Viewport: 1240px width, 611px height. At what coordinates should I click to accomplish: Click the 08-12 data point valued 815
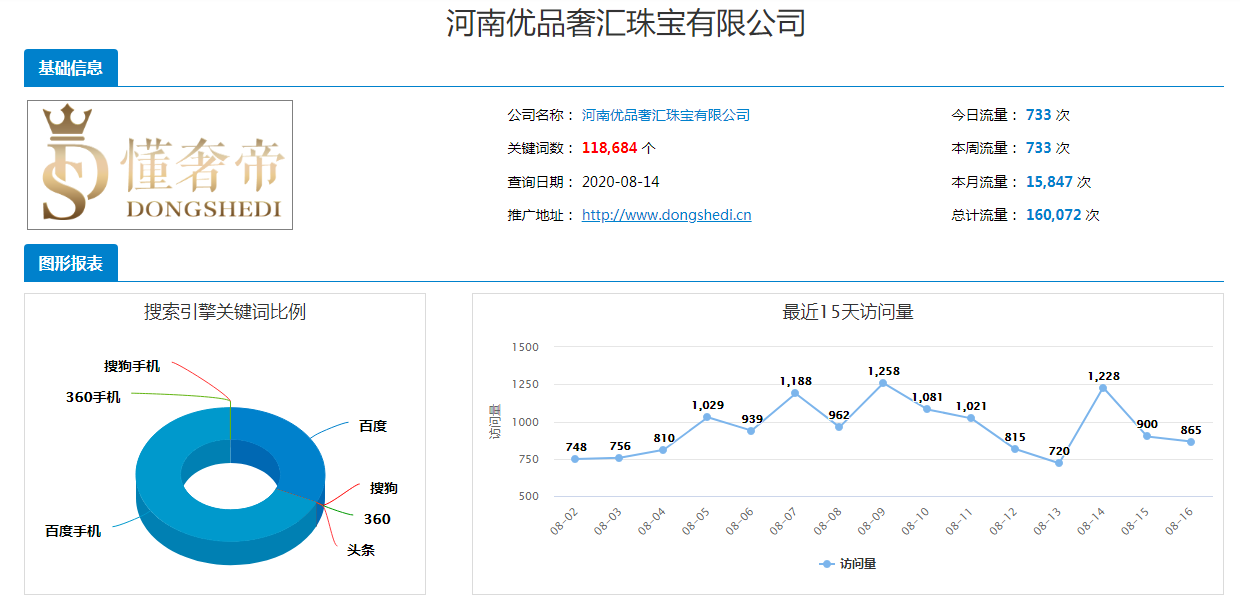click(x=1015, y=449)
